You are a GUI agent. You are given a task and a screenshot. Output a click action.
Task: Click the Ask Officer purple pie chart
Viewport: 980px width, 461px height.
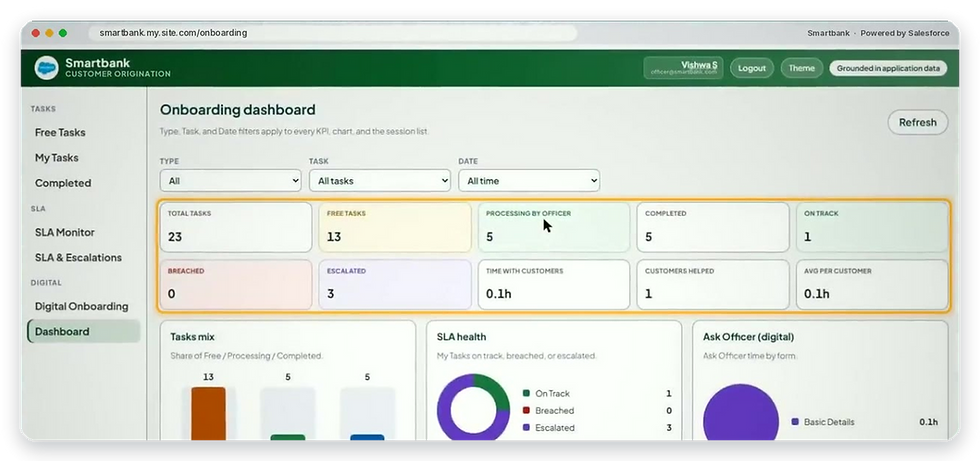(741, 414)
